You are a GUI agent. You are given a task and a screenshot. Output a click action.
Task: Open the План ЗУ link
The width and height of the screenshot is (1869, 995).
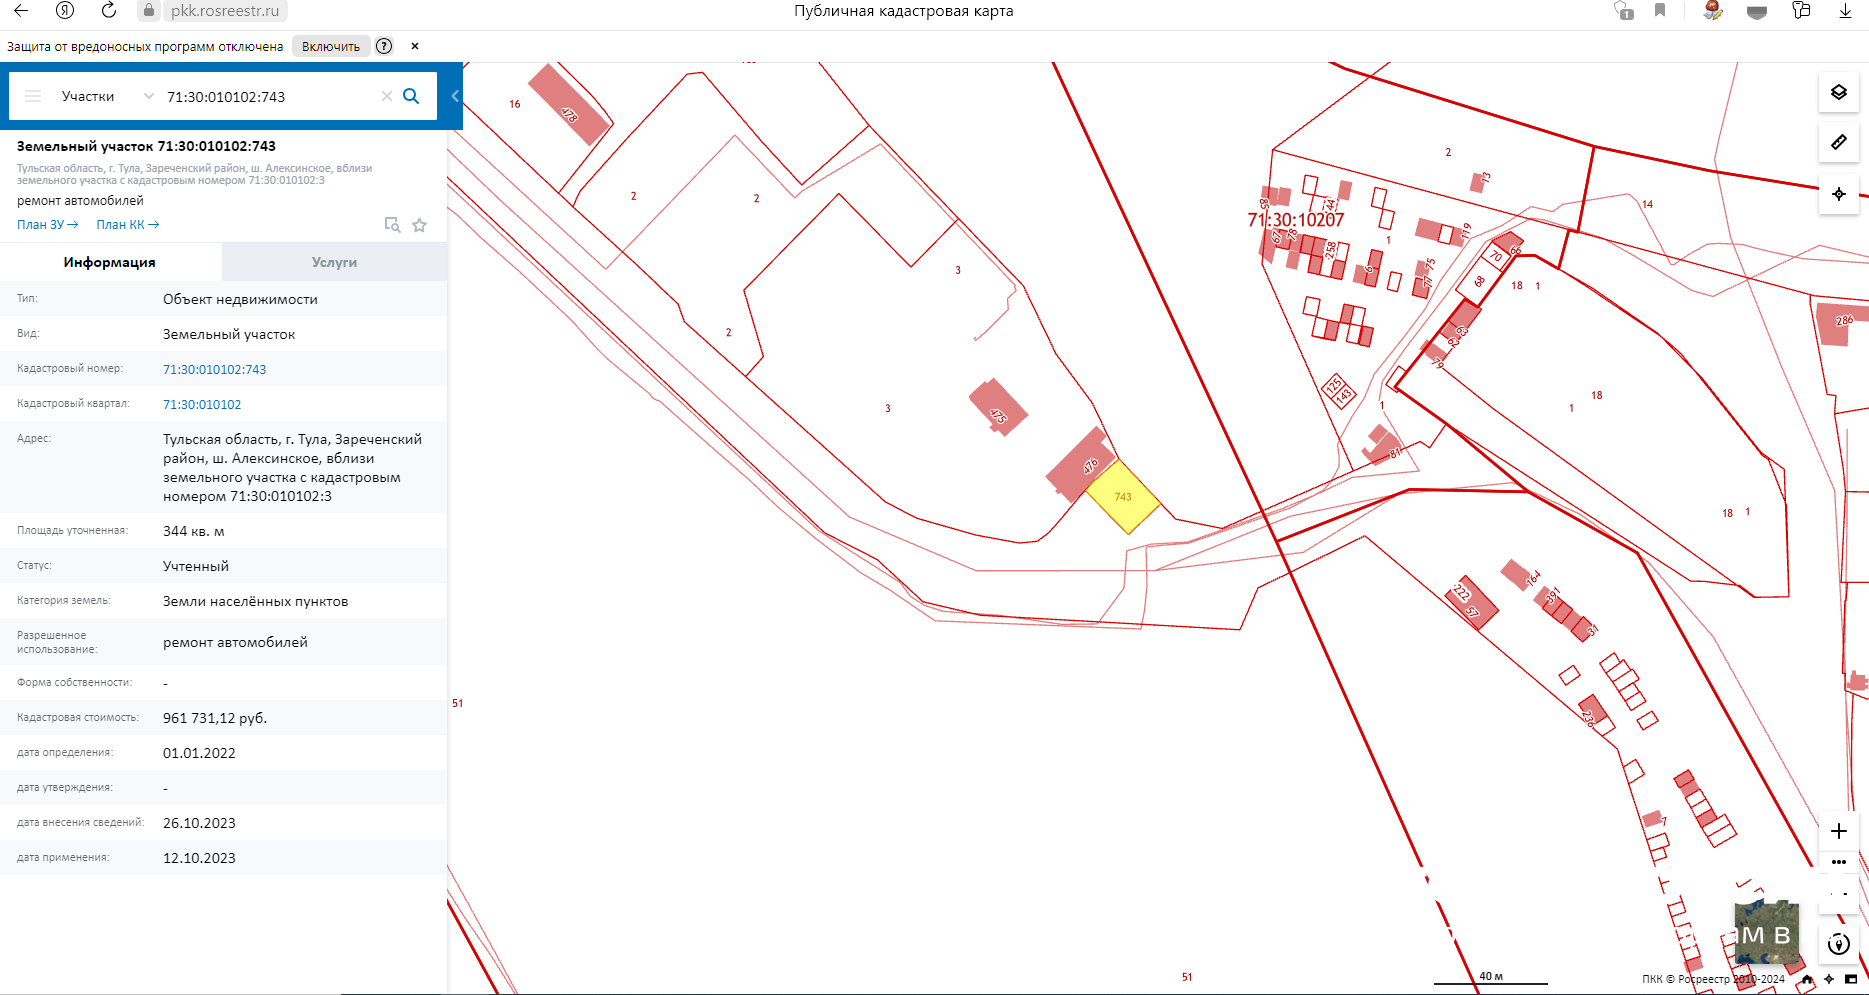(47, 225)
